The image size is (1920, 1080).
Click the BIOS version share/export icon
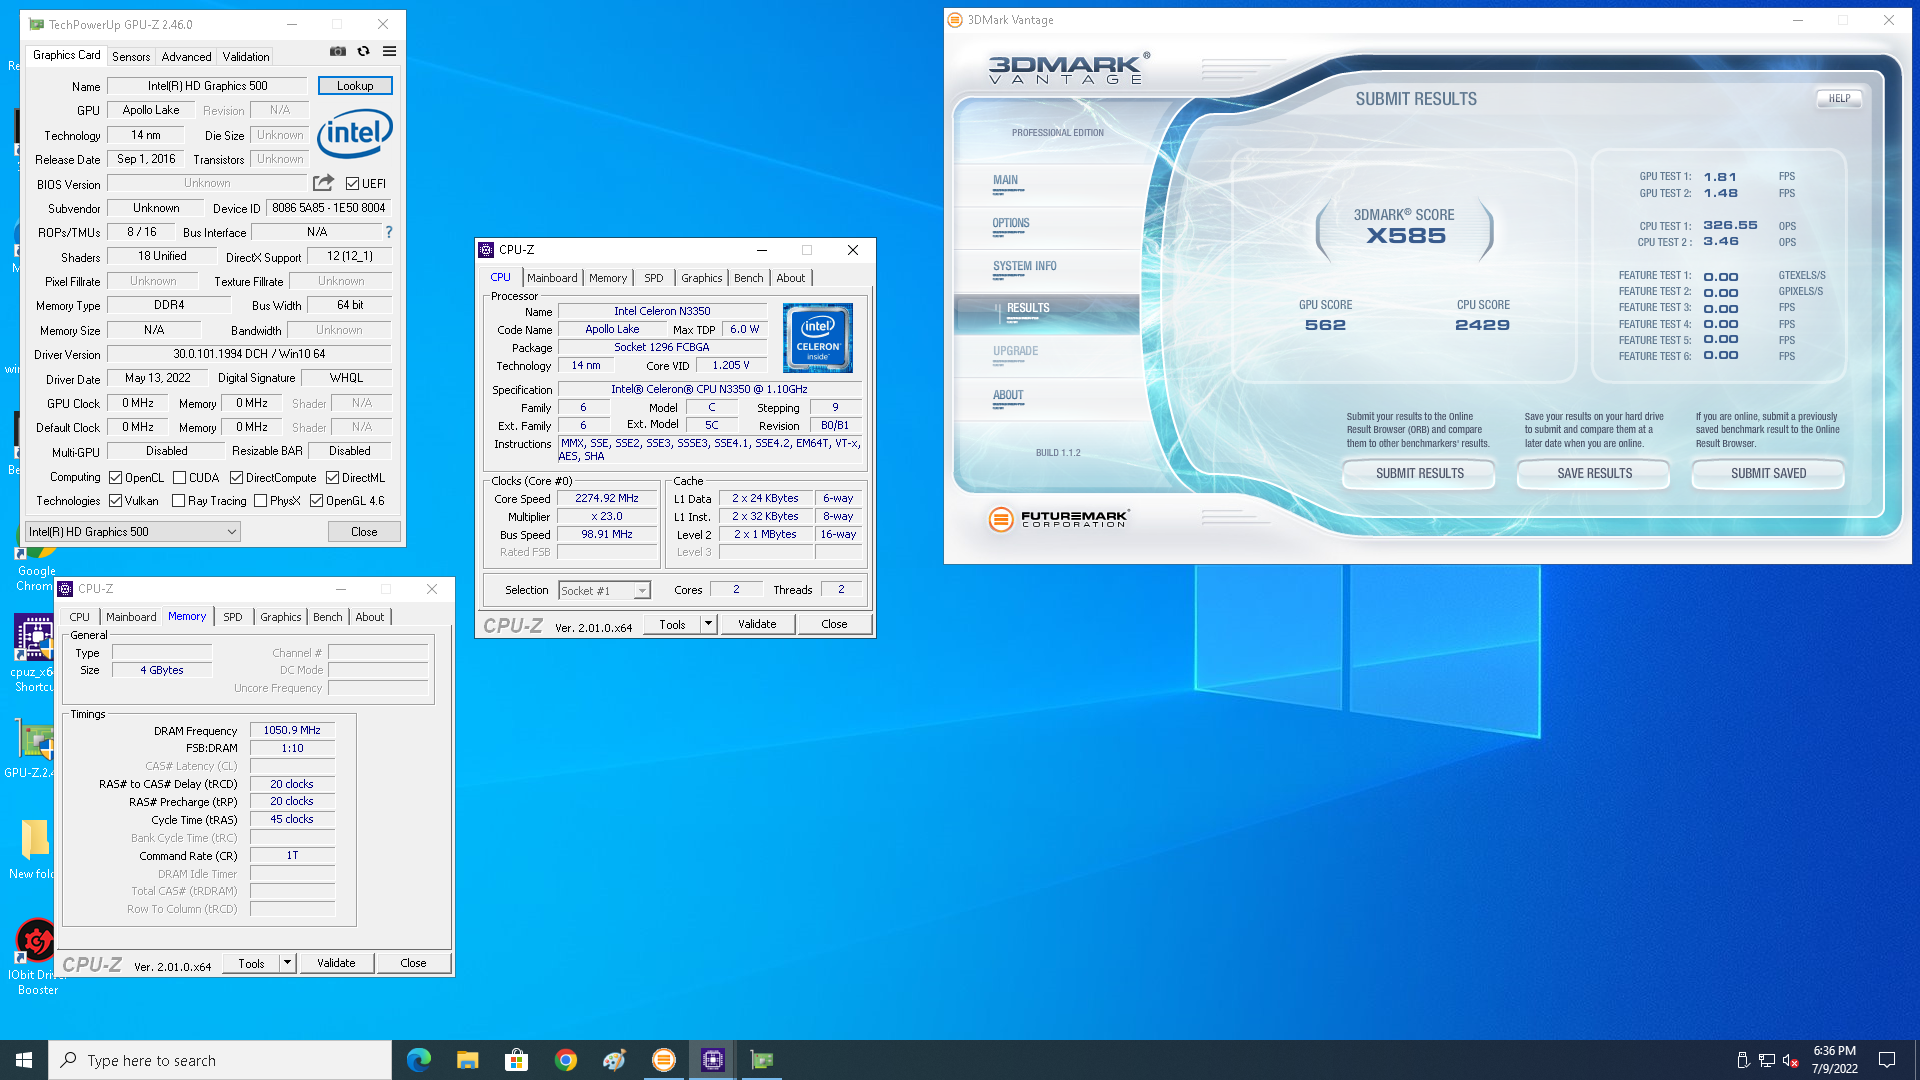coord(323,183)
